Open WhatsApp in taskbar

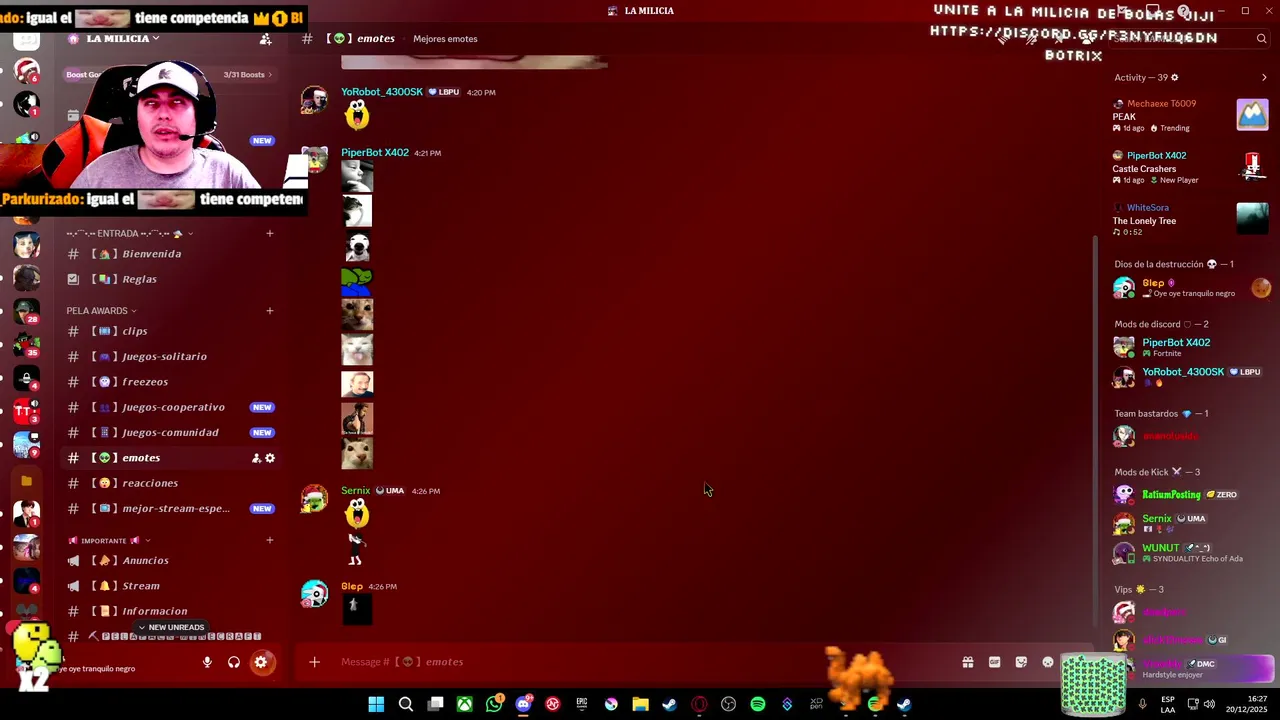494,704
